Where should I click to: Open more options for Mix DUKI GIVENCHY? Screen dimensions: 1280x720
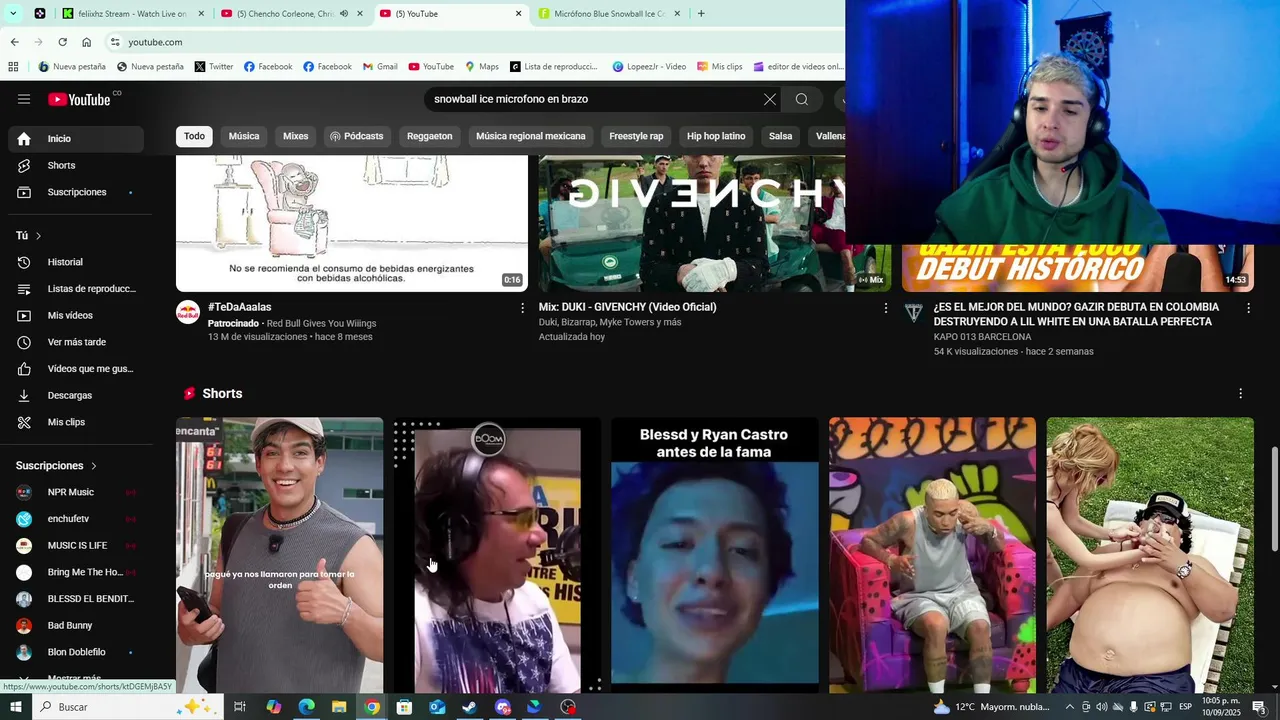pyautogui.click(x=885, y=308)
